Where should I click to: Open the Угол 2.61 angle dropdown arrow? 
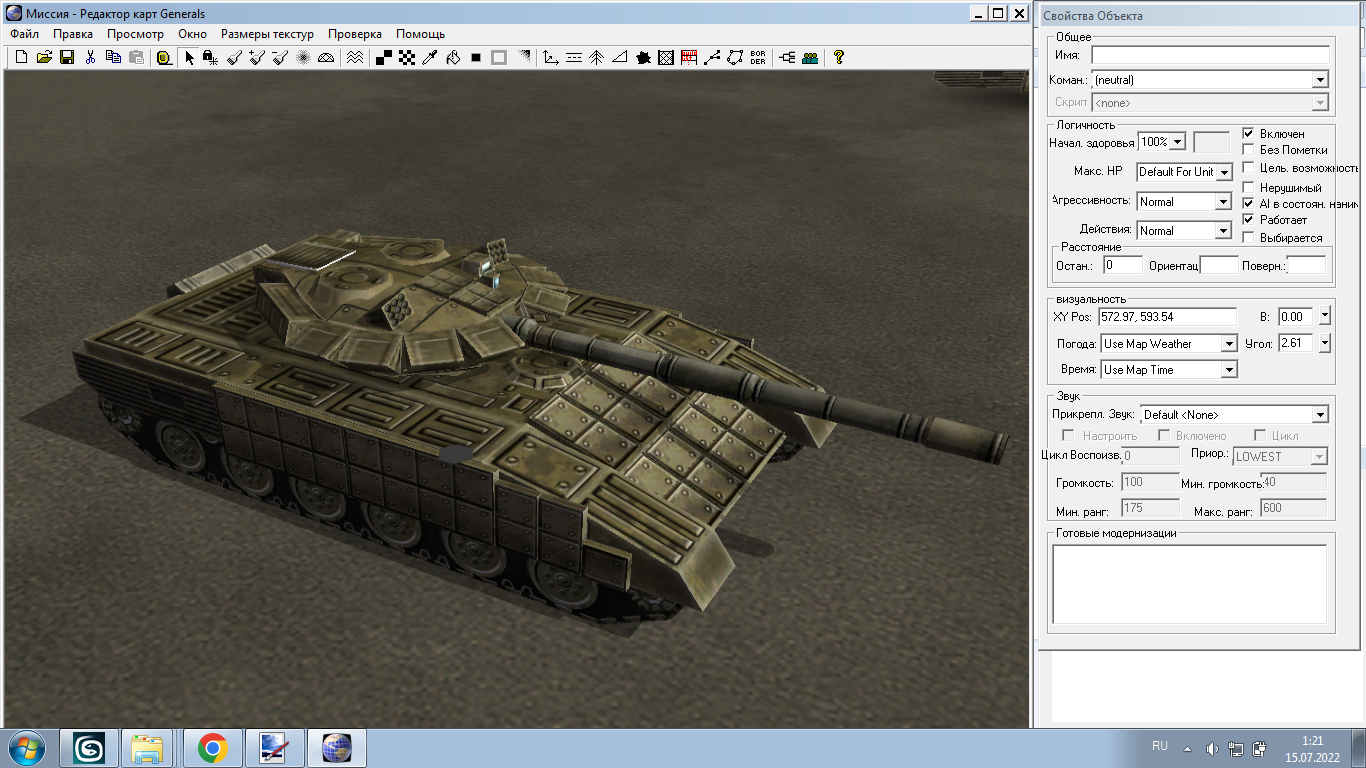[1325, 343]
